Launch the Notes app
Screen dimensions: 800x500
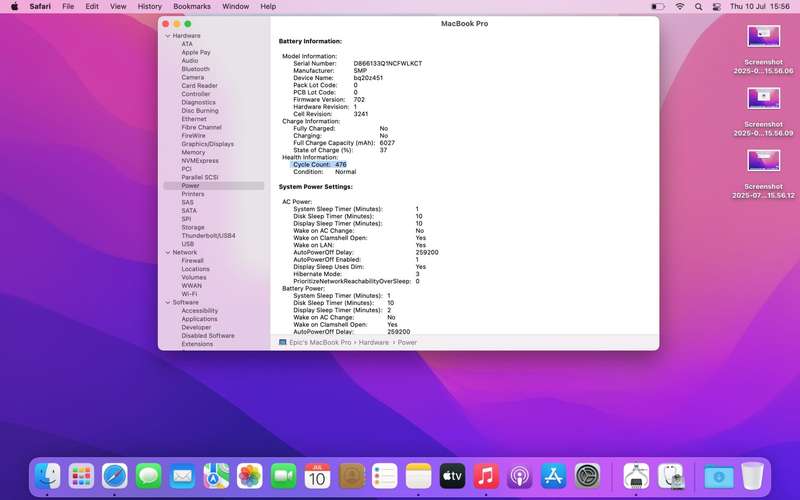tap(418, 476)
